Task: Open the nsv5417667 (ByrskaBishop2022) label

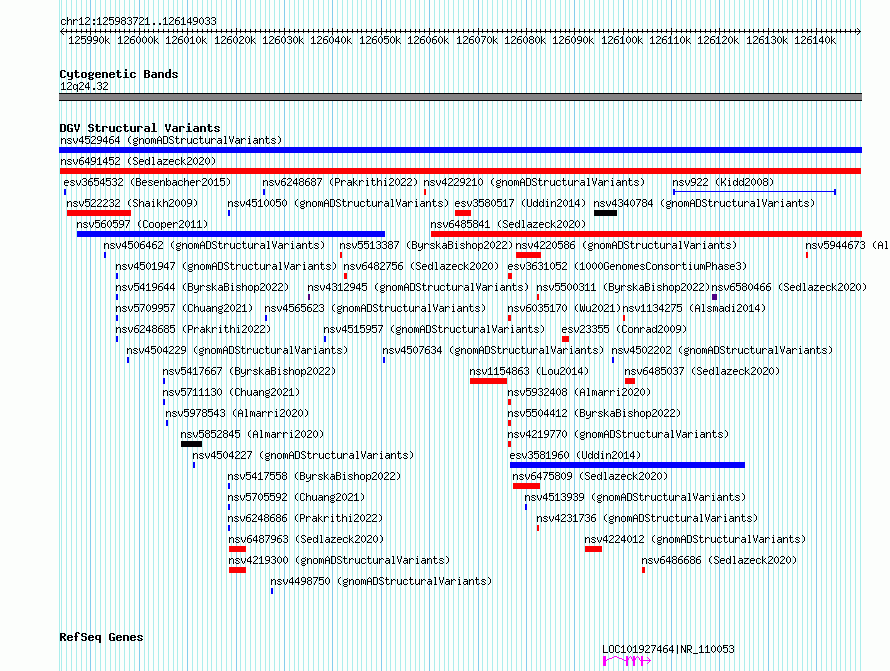Action: 249,371
